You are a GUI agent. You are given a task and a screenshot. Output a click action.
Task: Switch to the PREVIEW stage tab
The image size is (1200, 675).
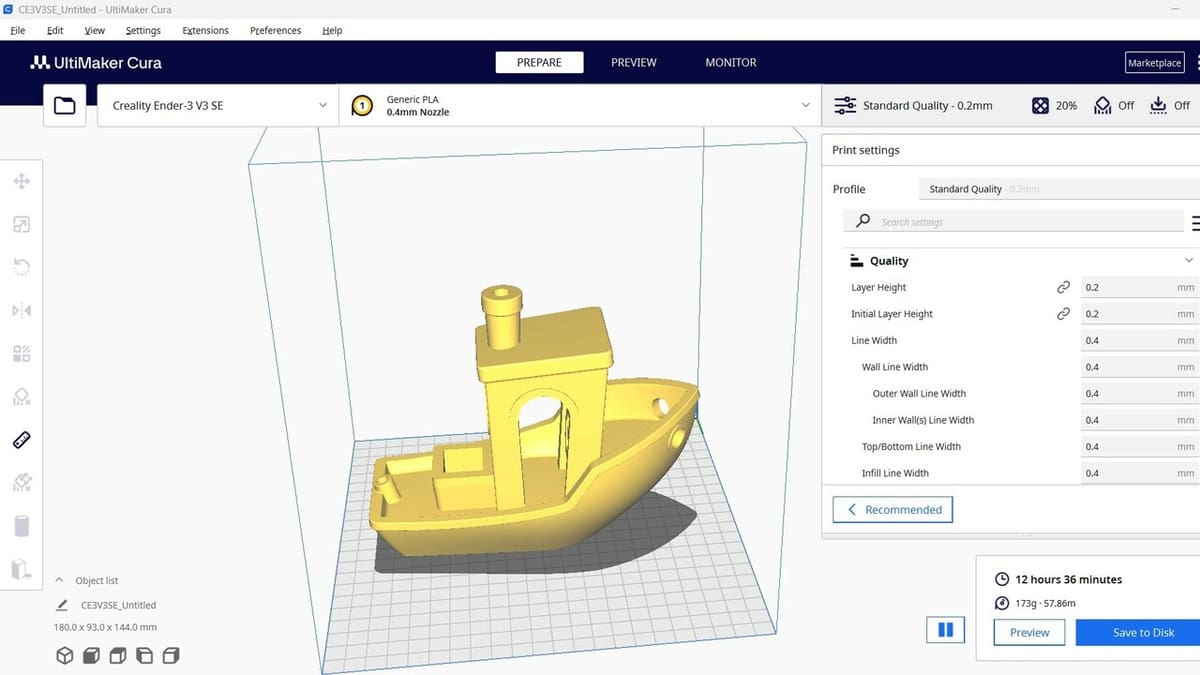point(634,62)
